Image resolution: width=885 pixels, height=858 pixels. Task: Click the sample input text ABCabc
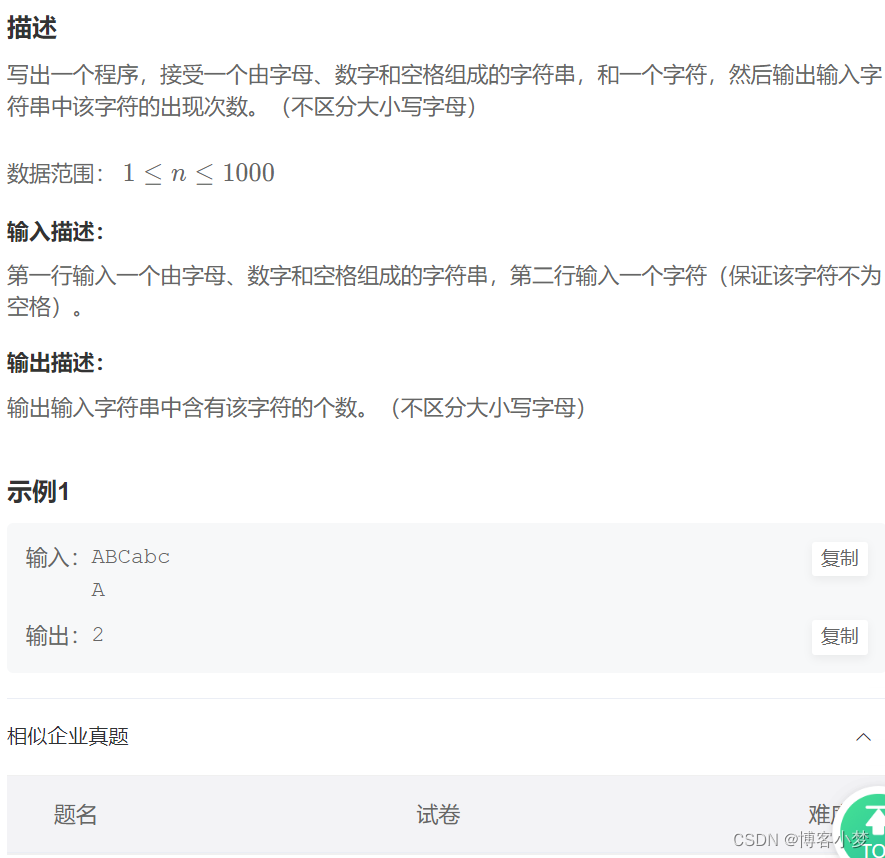point(130,557)
